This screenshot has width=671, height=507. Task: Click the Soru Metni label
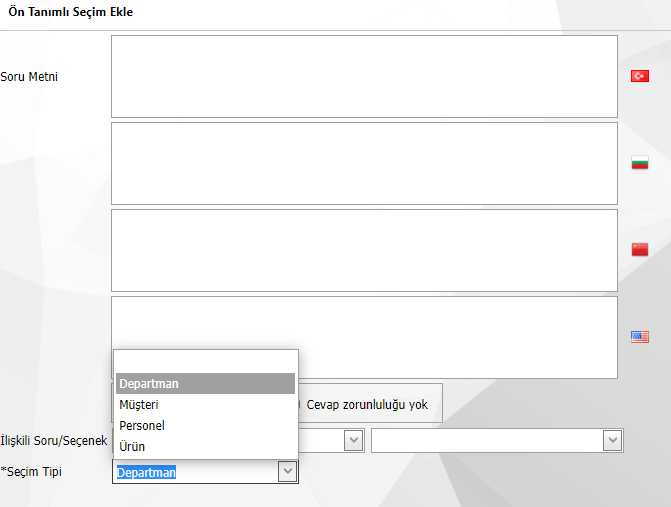(x=29, y=77)
